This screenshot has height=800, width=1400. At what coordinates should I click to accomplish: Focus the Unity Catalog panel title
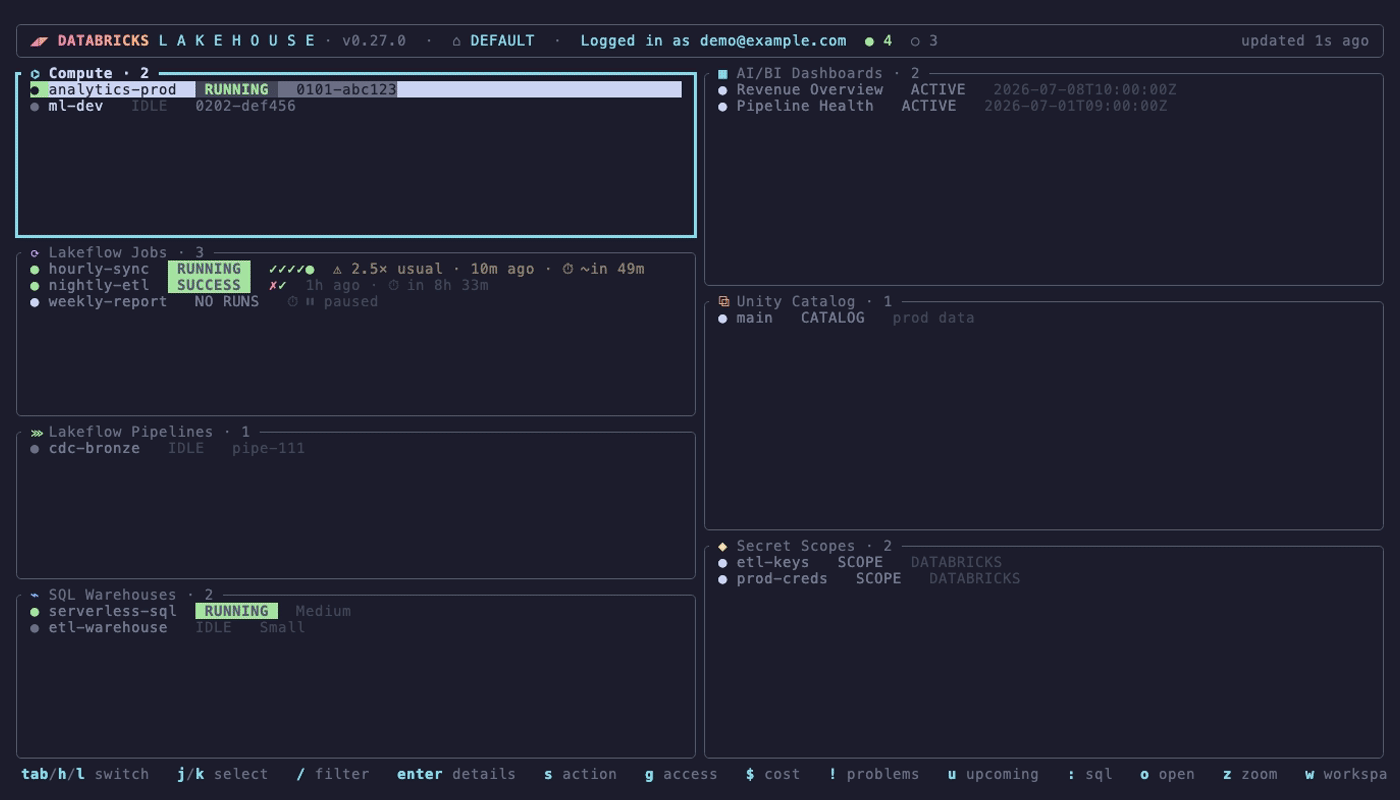click(x=814, y=302)
